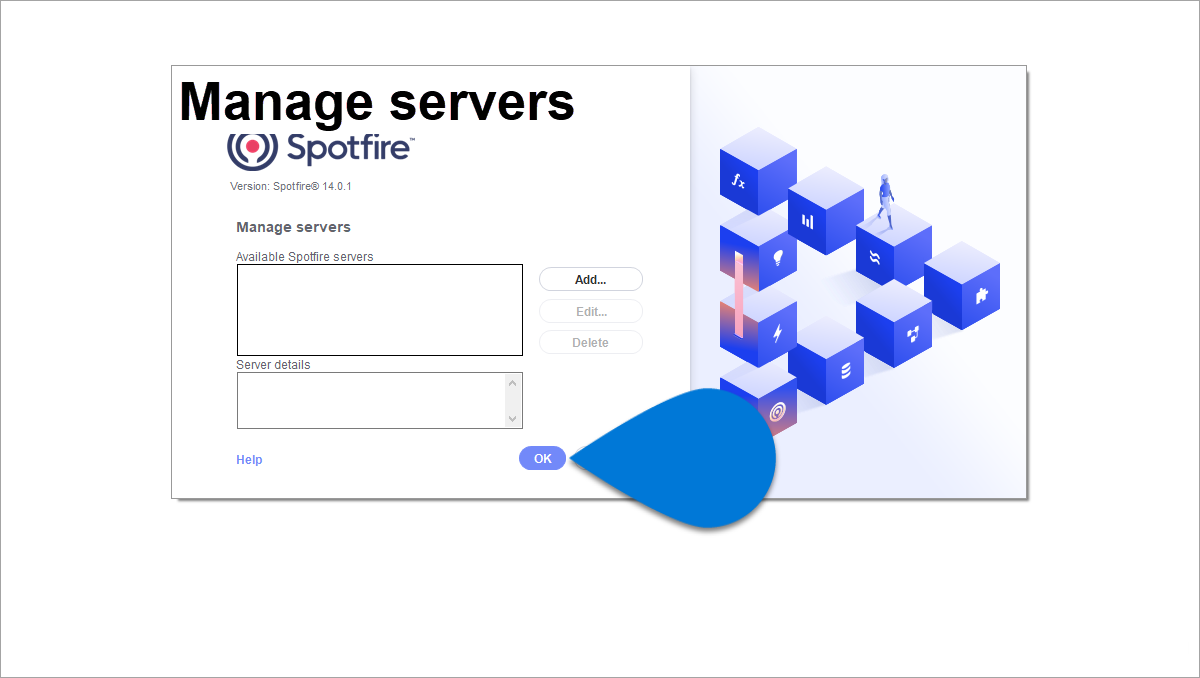Open the Help link
Image resolution: width=1200 pixels, height=678 pixels.
(249, 460)
